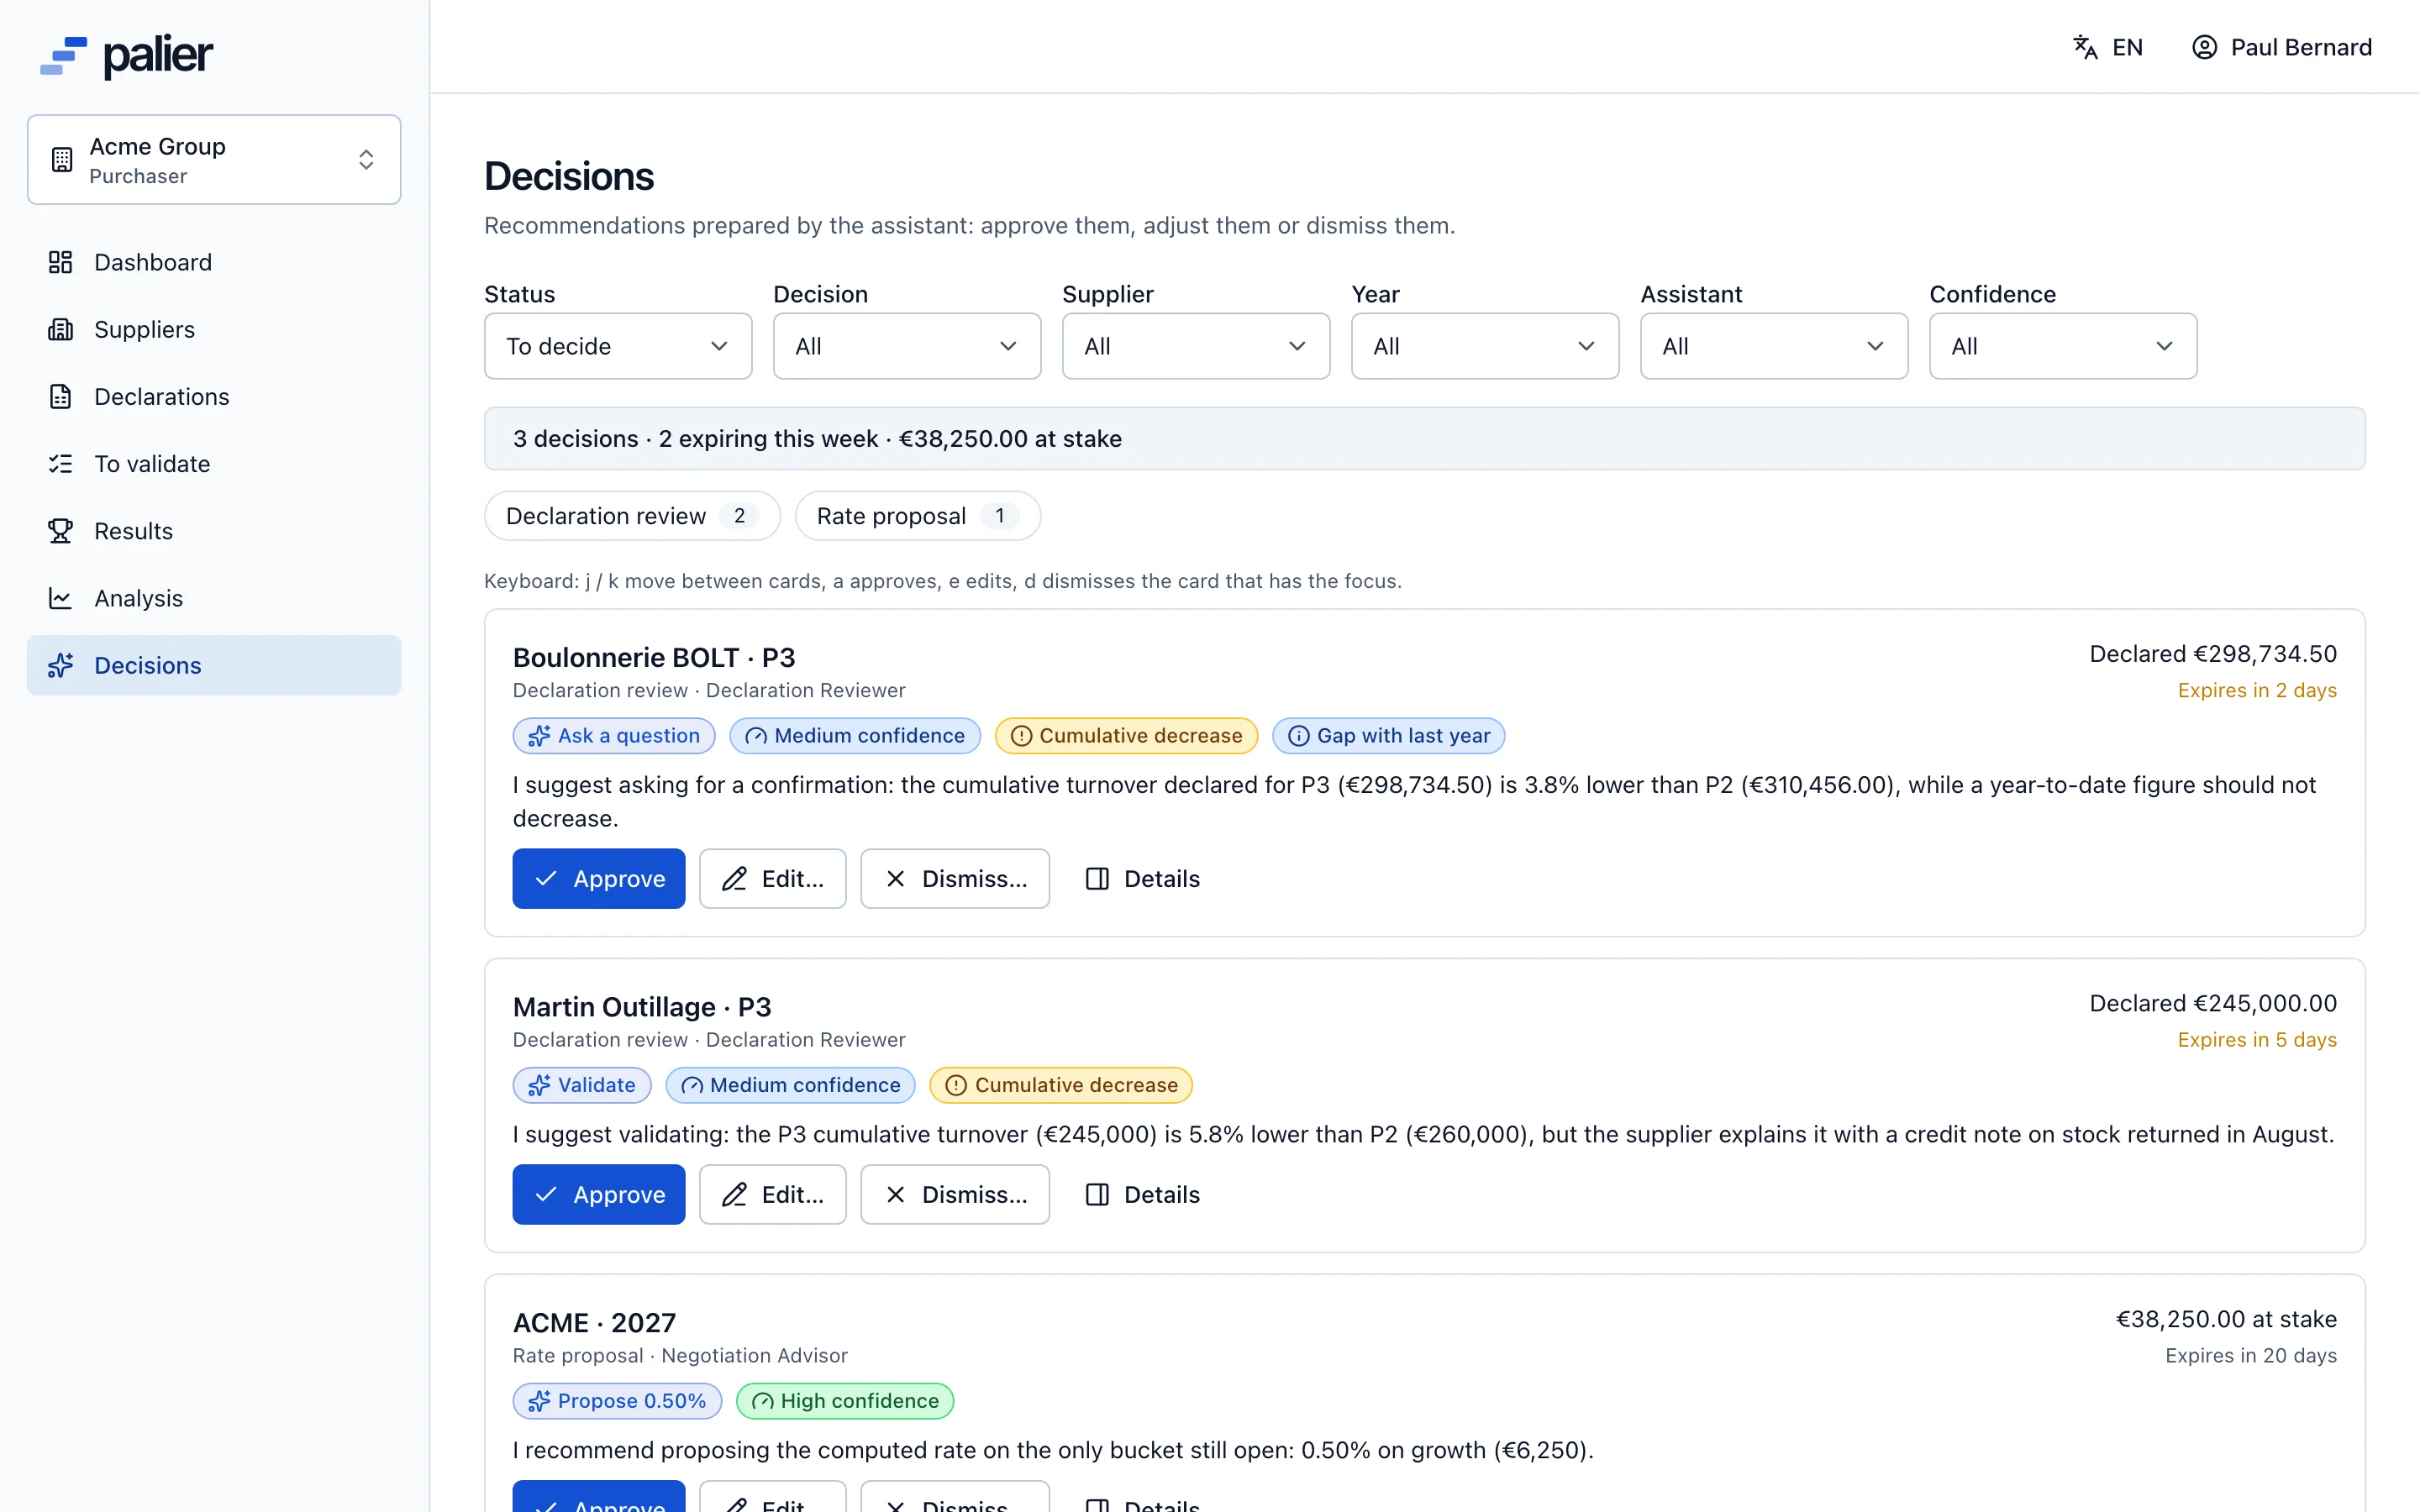Screen dimensions: 2420x1512
Task: Open Details panel icon for Boulonnerie BOLT
Action: [x=1097, y=879]
